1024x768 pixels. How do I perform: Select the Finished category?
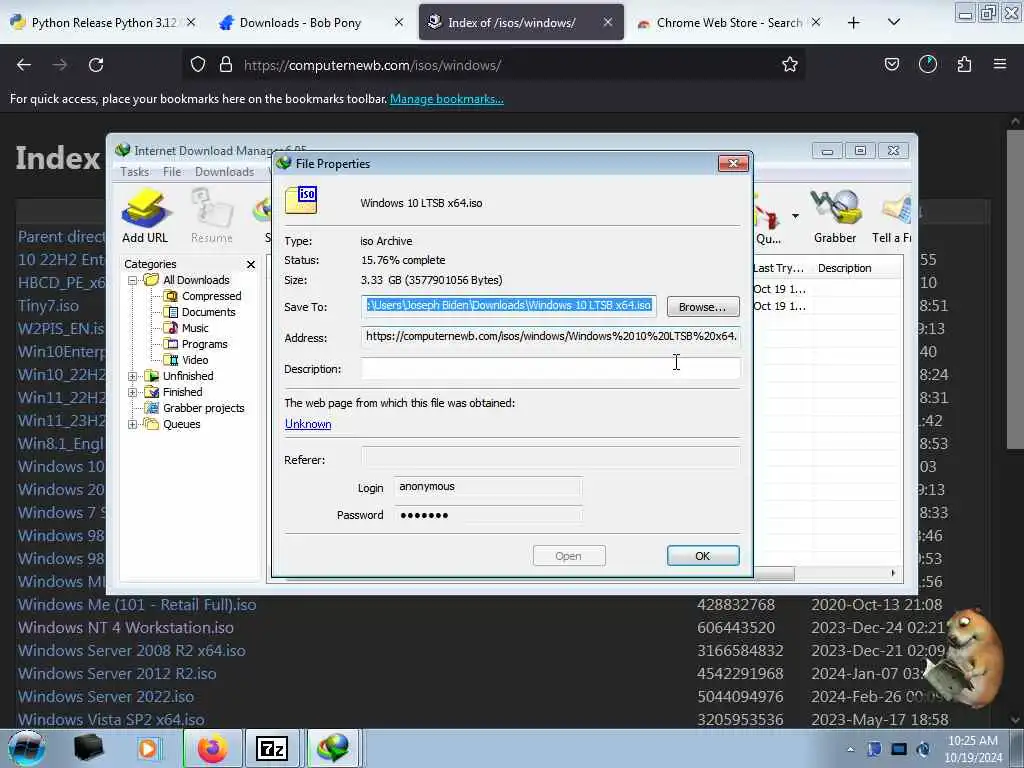coord(182,392)
